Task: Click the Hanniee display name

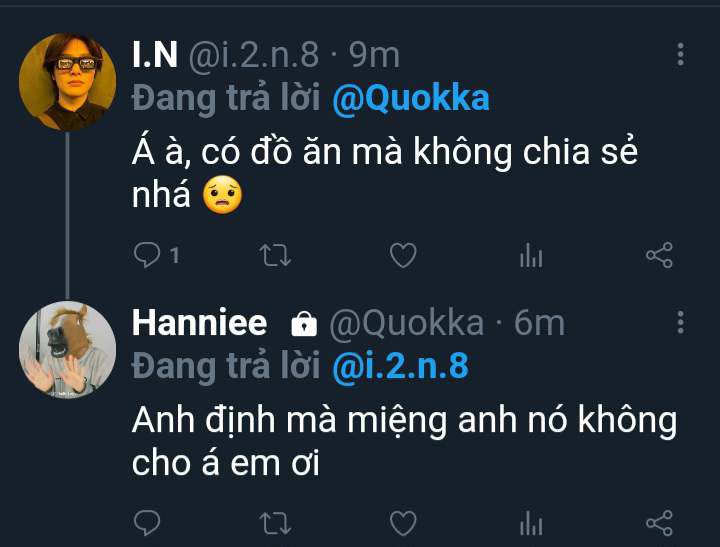Action: [200, 323]
